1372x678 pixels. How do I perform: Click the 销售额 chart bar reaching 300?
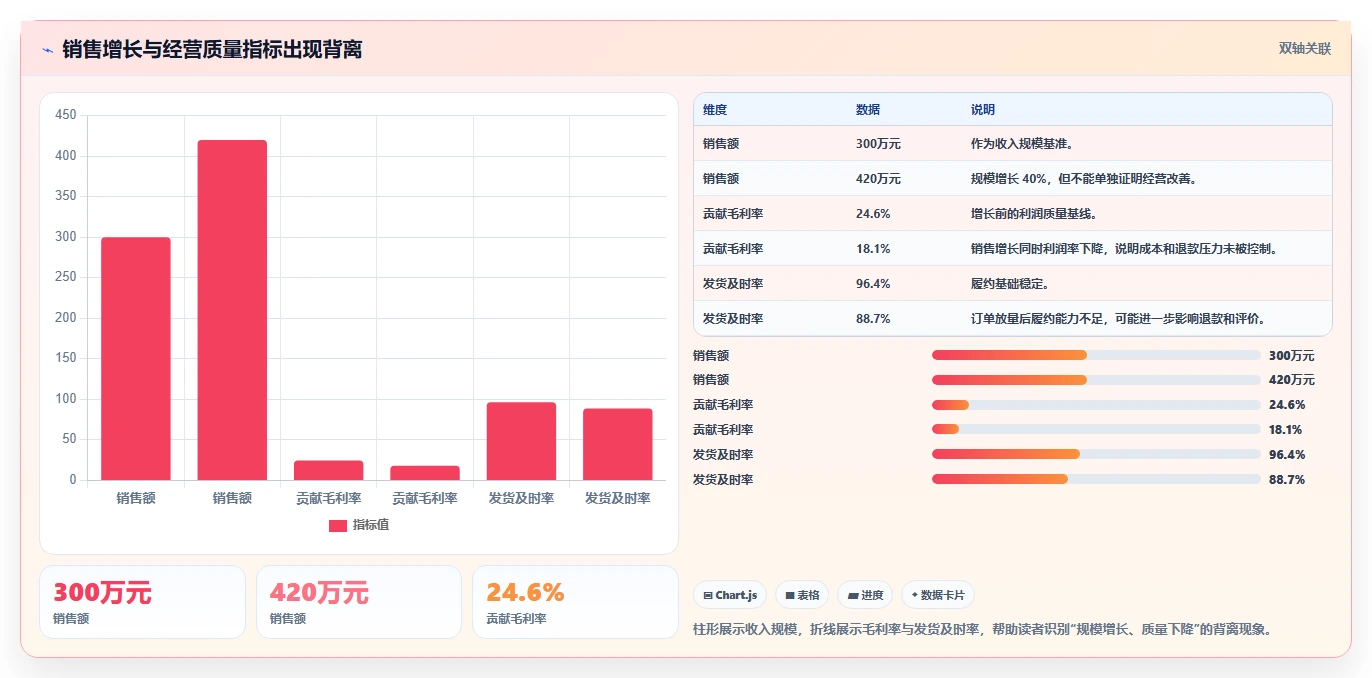point(136,358)
